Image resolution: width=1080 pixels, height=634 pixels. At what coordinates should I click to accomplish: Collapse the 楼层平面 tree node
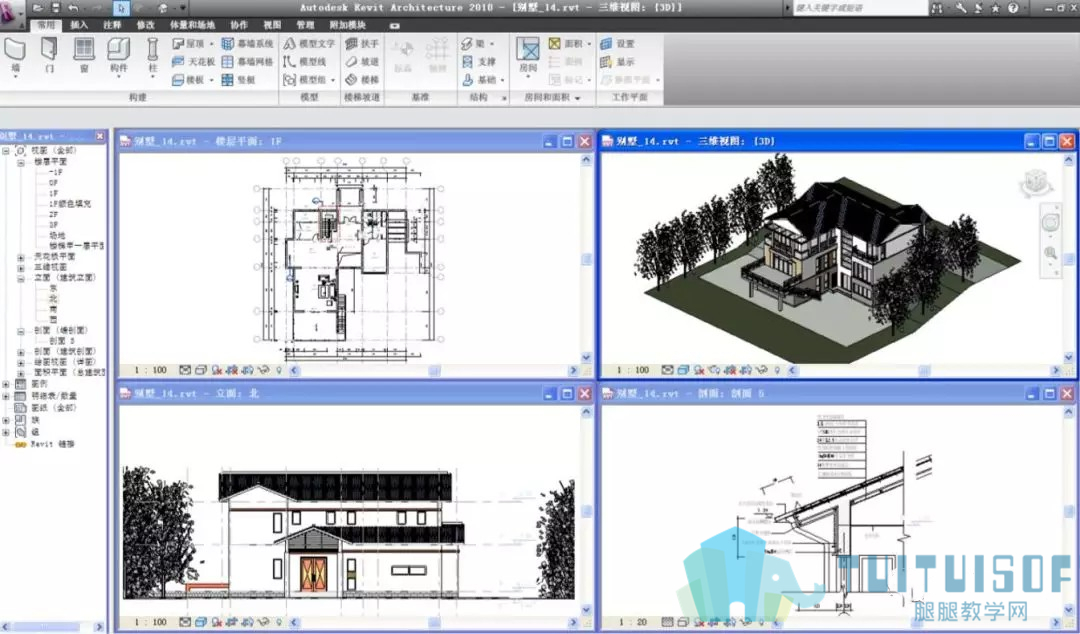21,161
